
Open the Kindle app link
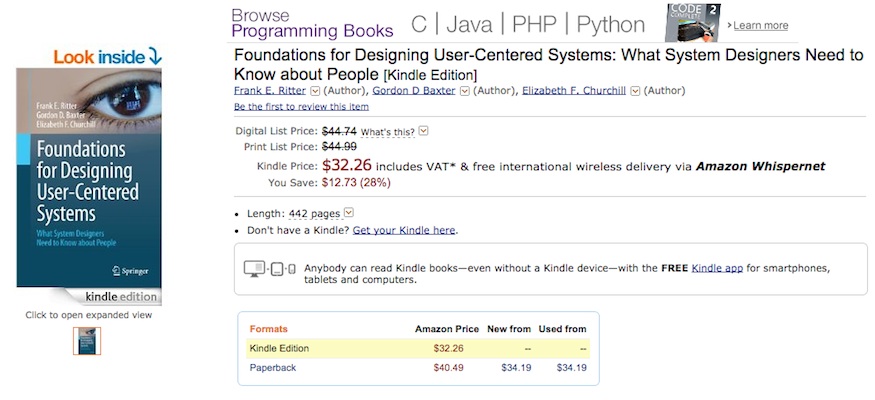(717, 268)
